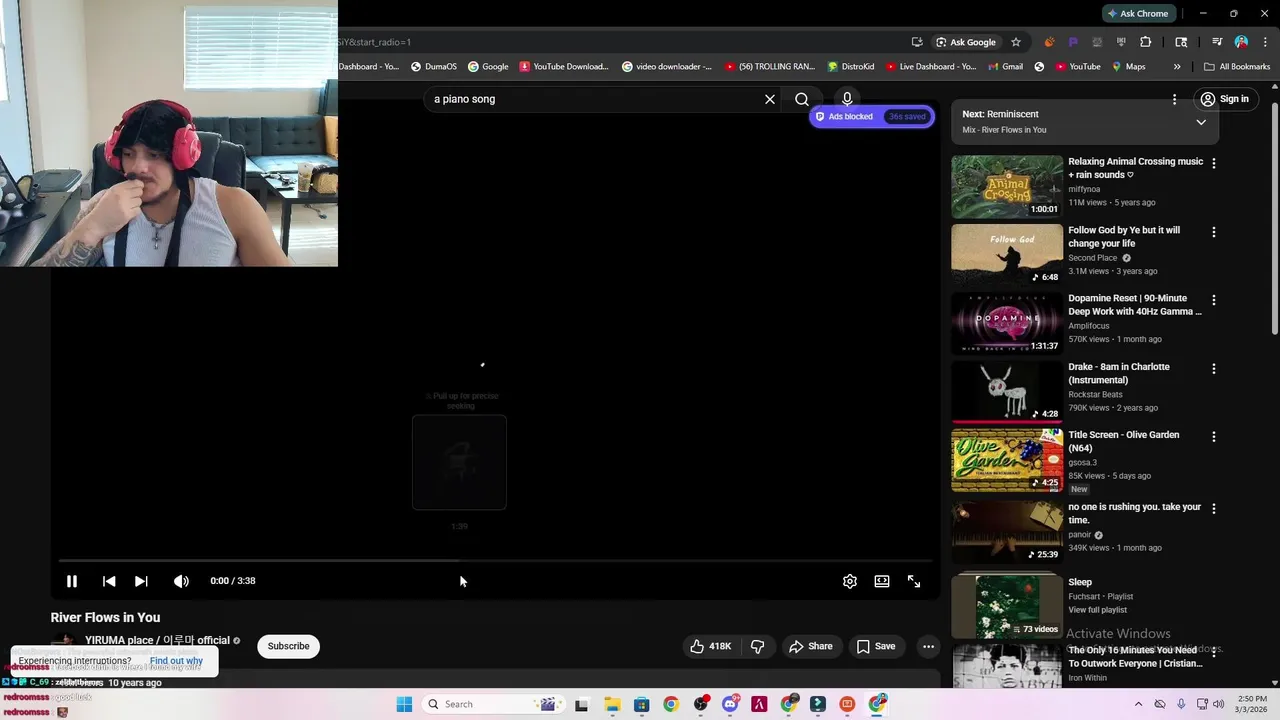Switch to theater mode view
The image size is (1280, 720).
[882, 581]
